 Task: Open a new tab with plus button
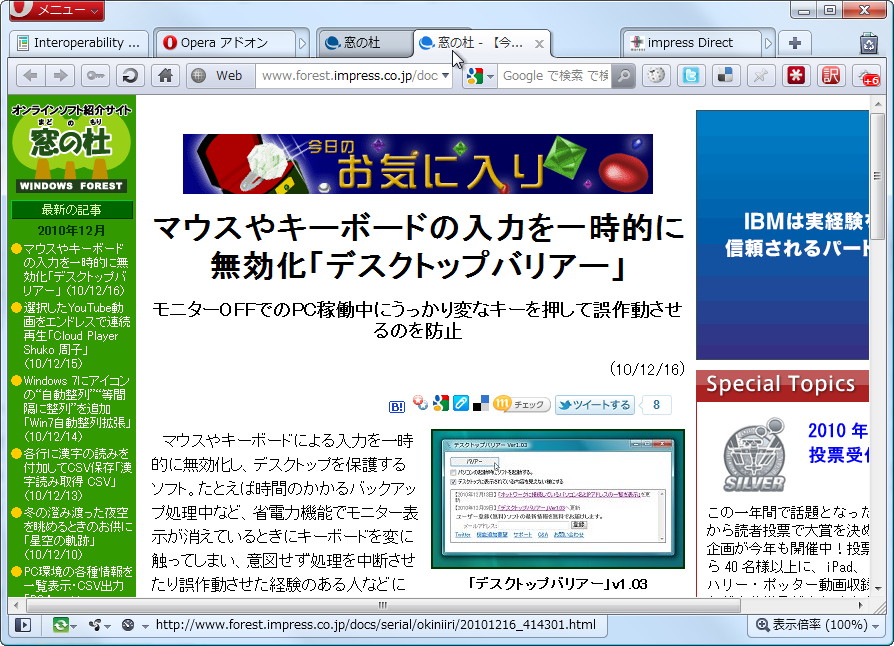click(x=795, y=43)
